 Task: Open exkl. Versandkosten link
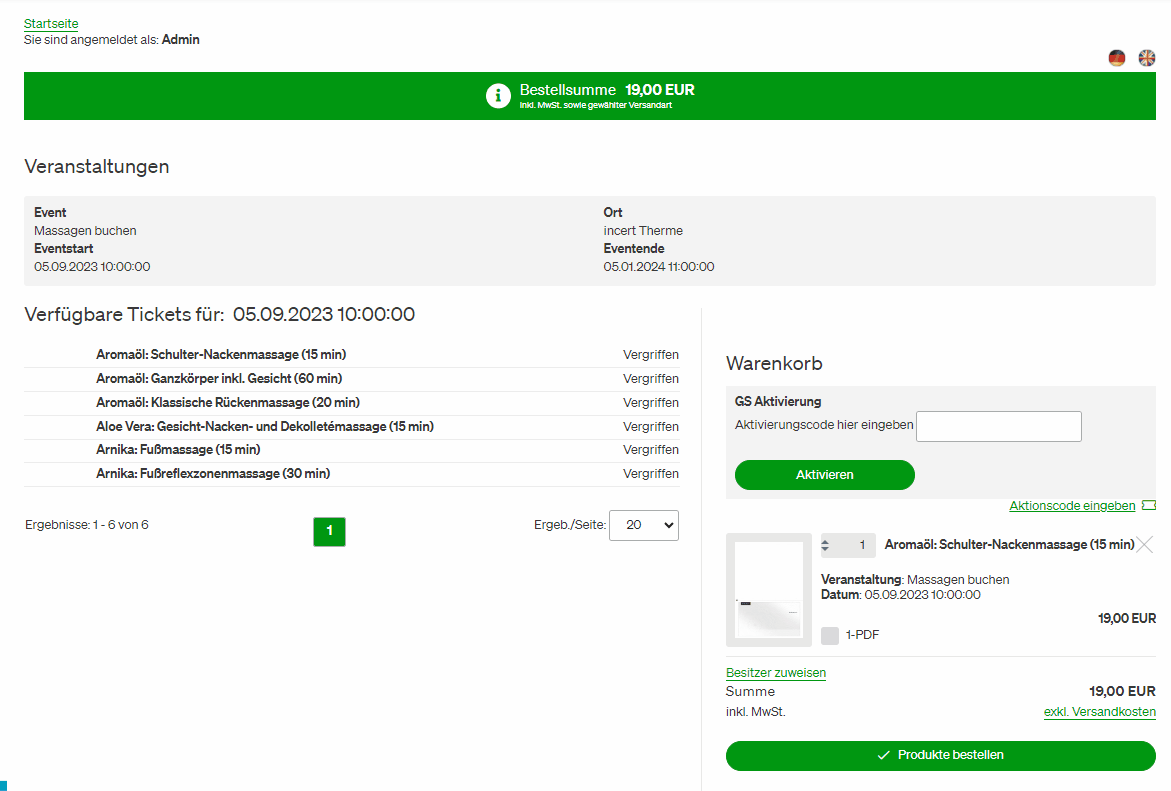(x=1099, y=712)
